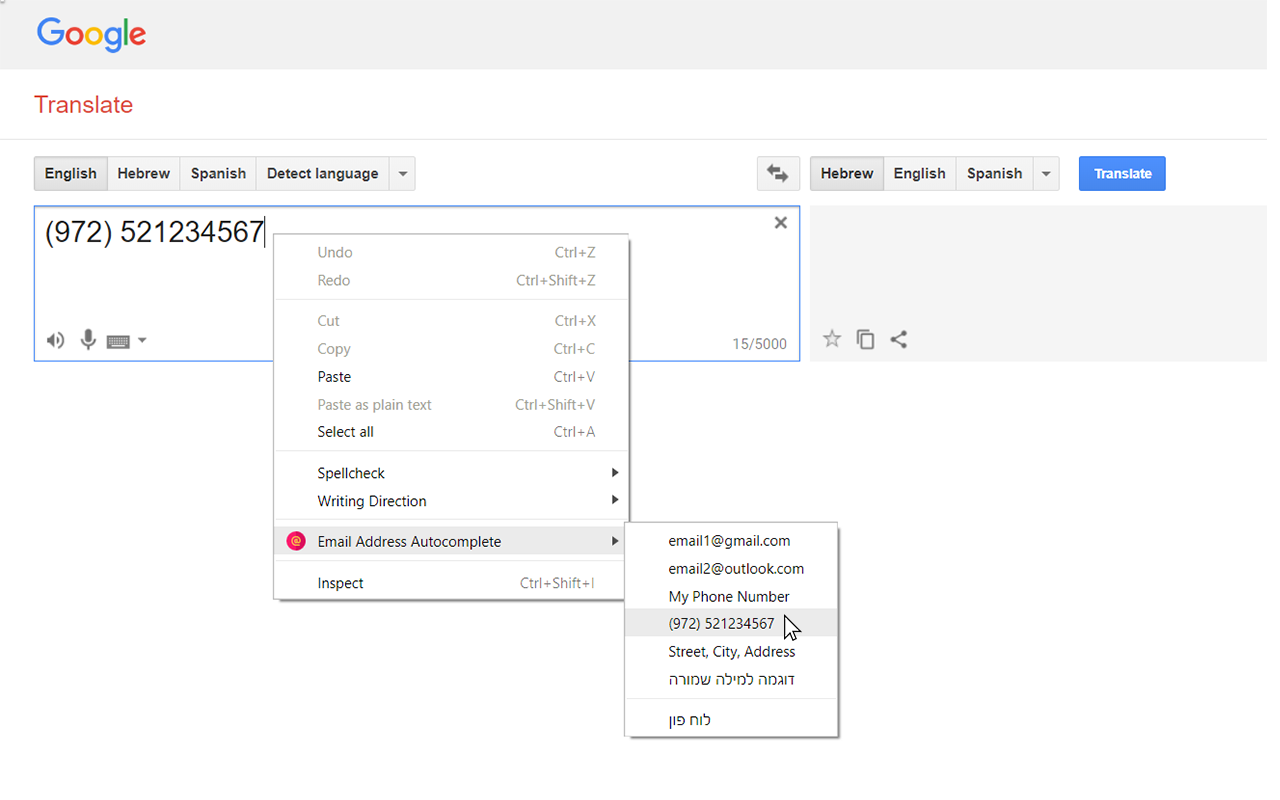
Task: Click the grayed-out Redo menu entry
Action: (452, 281)
